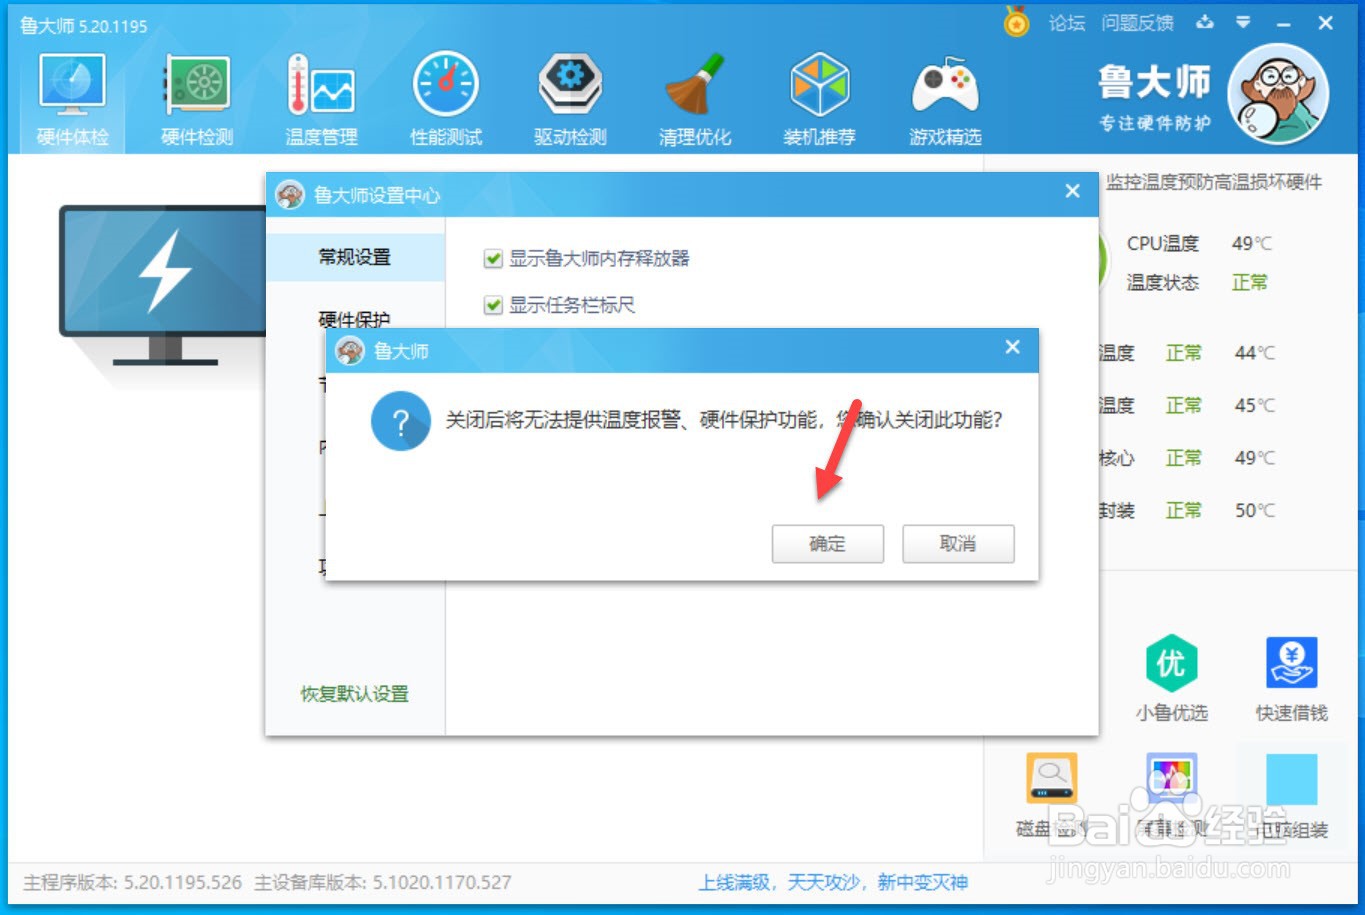
Task: Launch the 性能测试 performance test icon
Action: [446, 84]
